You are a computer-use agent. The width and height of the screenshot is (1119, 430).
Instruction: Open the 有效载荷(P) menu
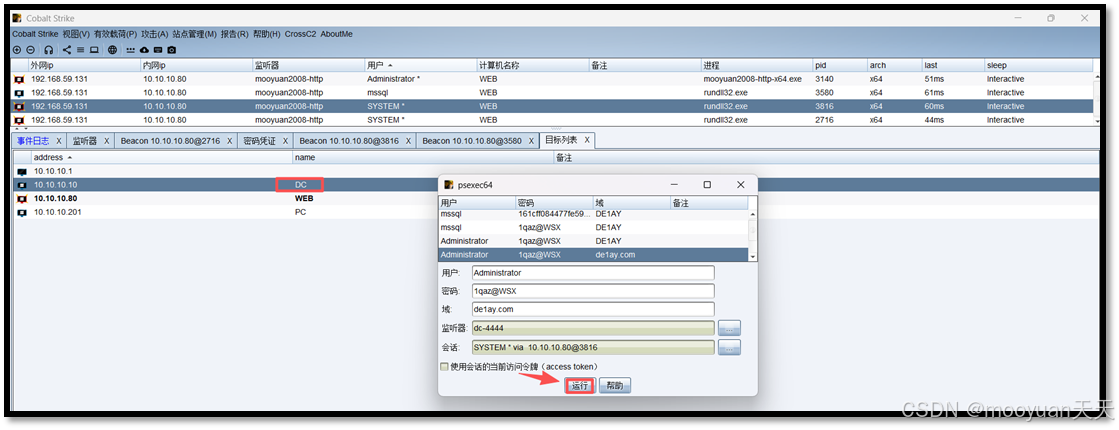pyautogui.click(x=115, y=34)
